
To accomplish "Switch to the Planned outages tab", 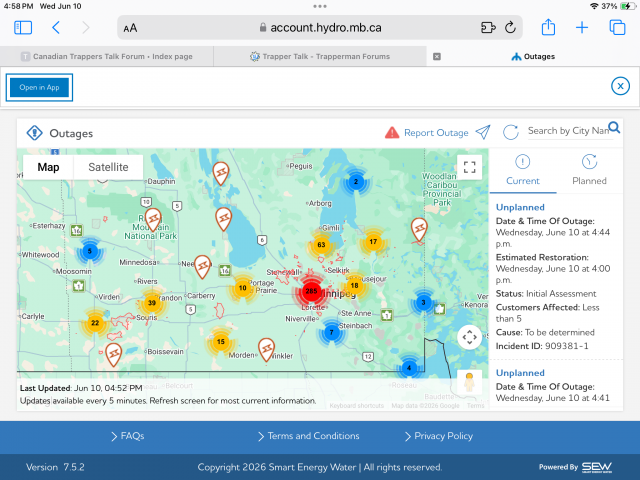I will point(589,170).
